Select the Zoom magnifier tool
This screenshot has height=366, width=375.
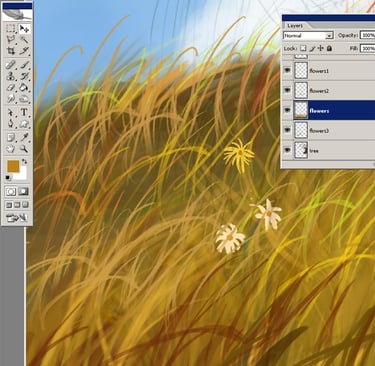[24, 149]
